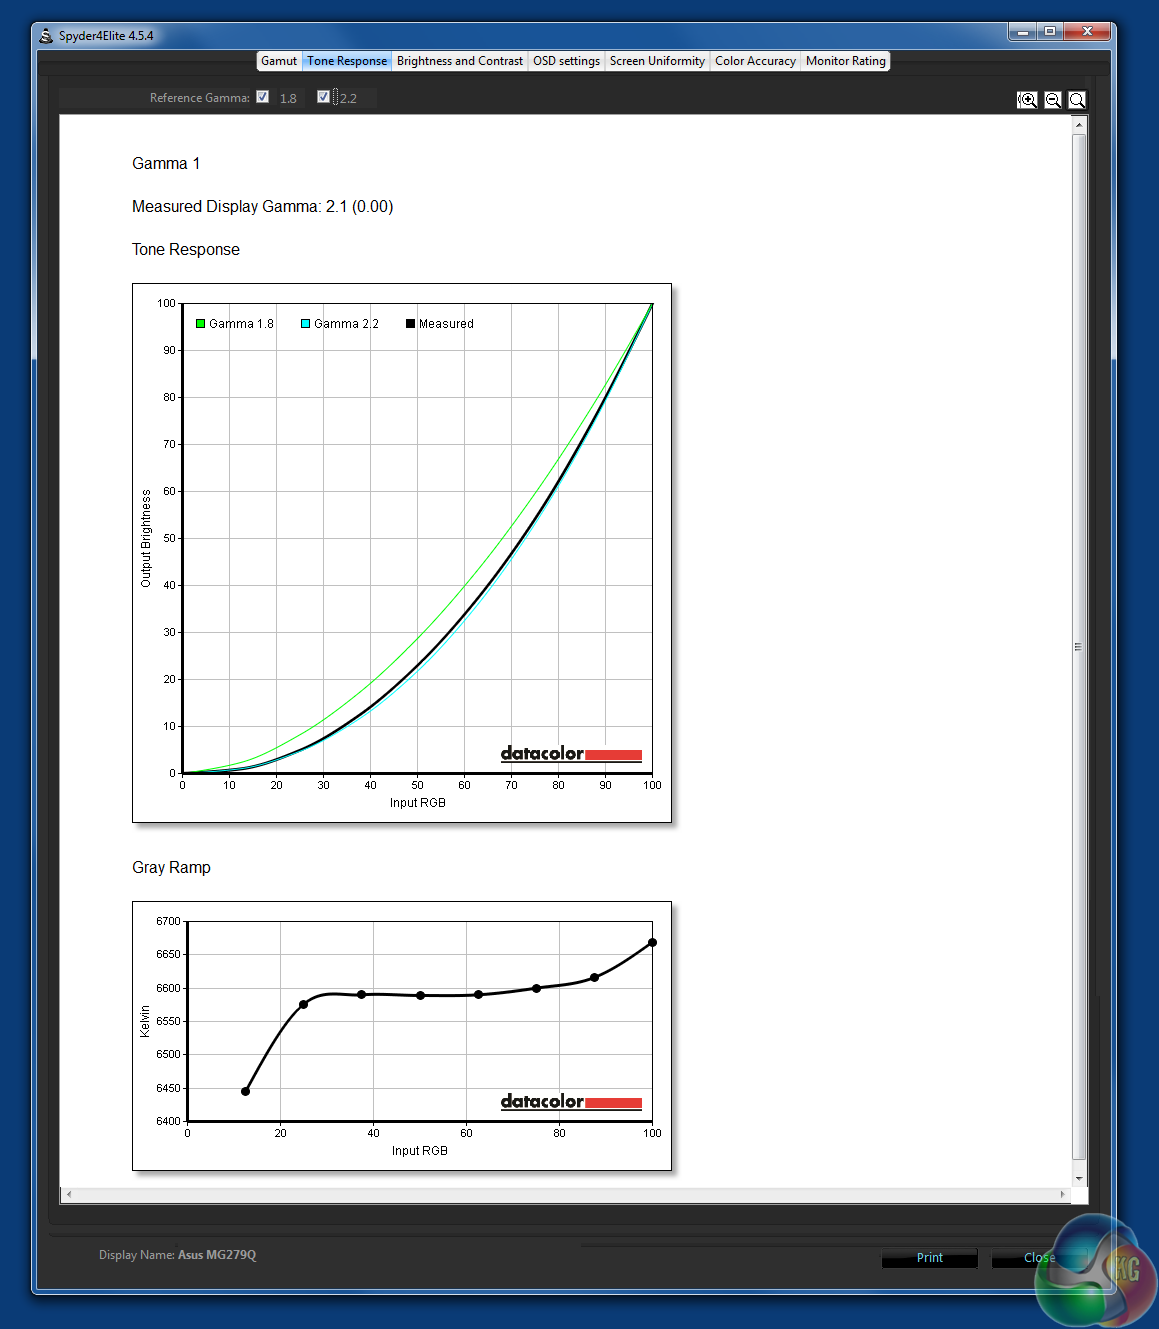Zoom out on the report view
Viewport: 1159px width, 1329px height.
[x=1053, y=100]
